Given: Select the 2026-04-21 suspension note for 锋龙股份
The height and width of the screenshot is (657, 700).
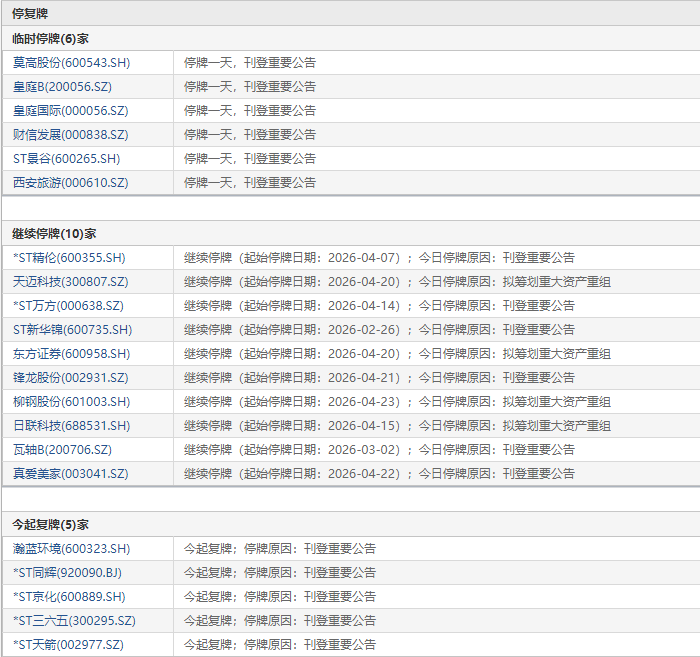Looking at the screenshot, I should pos(379,378).
